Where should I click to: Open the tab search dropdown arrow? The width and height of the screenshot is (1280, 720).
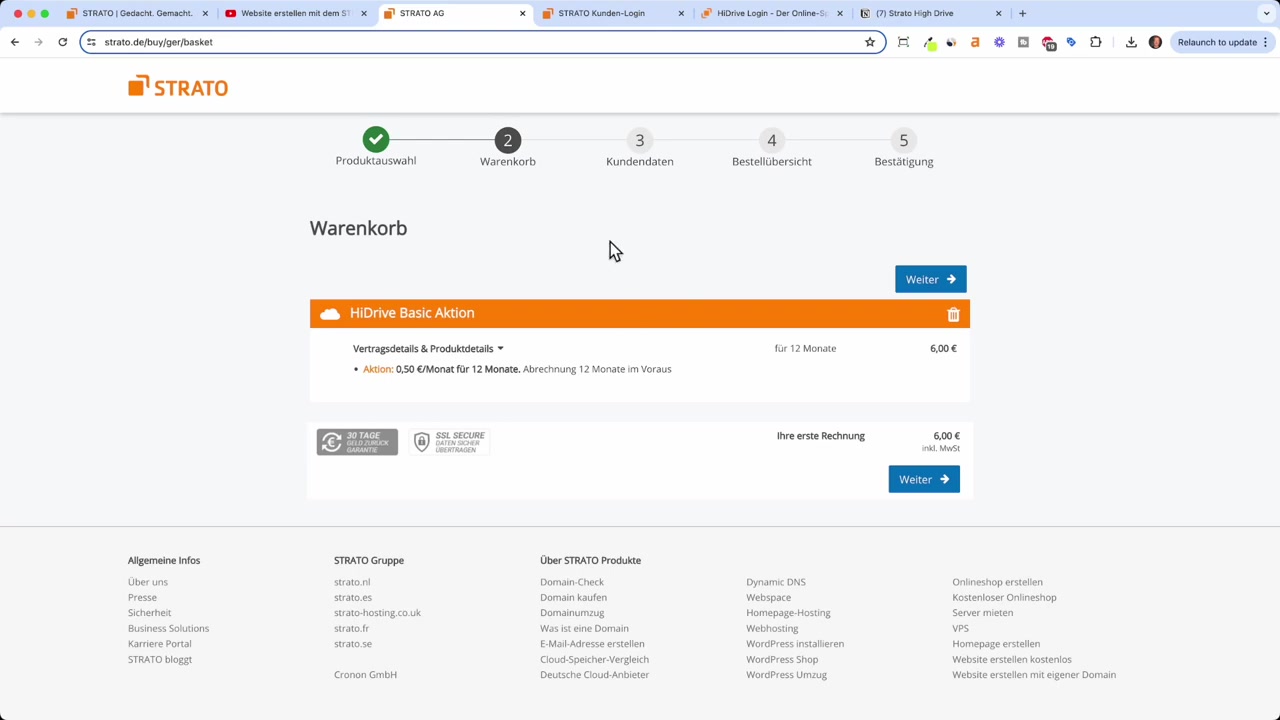coord(1266,13)
